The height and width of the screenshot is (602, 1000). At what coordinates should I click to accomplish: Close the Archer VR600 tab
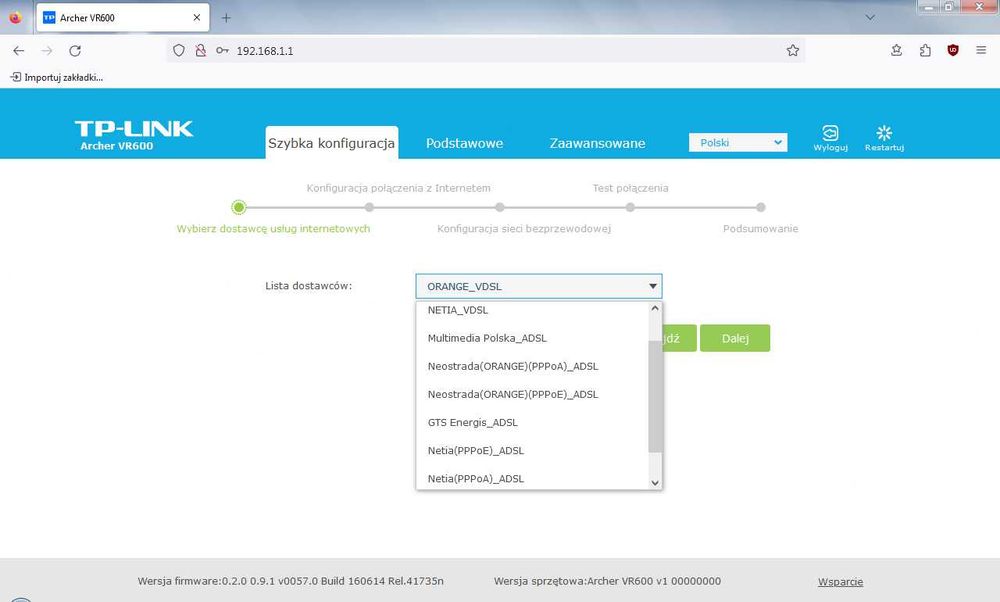[x=196, y=18]
